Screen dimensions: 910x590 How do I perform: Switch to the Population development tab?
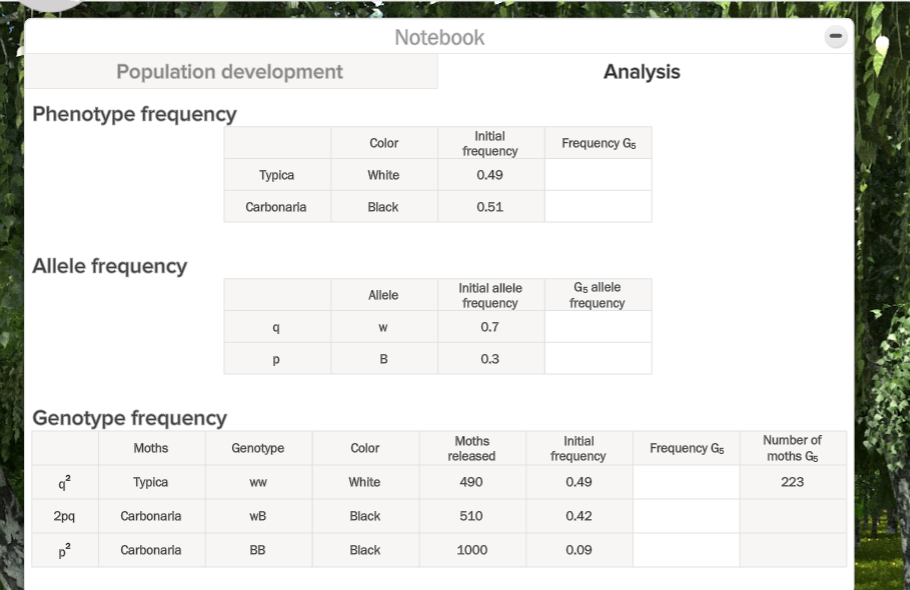[x=231, y=71]
